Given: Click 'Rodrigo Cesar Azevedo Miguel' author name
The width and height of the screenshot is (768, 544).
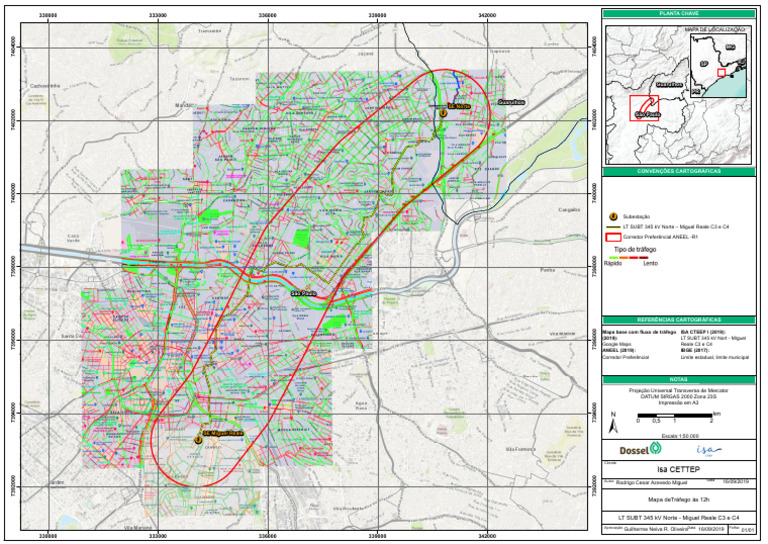Looking at the screenshot, I should pos(651,483).
